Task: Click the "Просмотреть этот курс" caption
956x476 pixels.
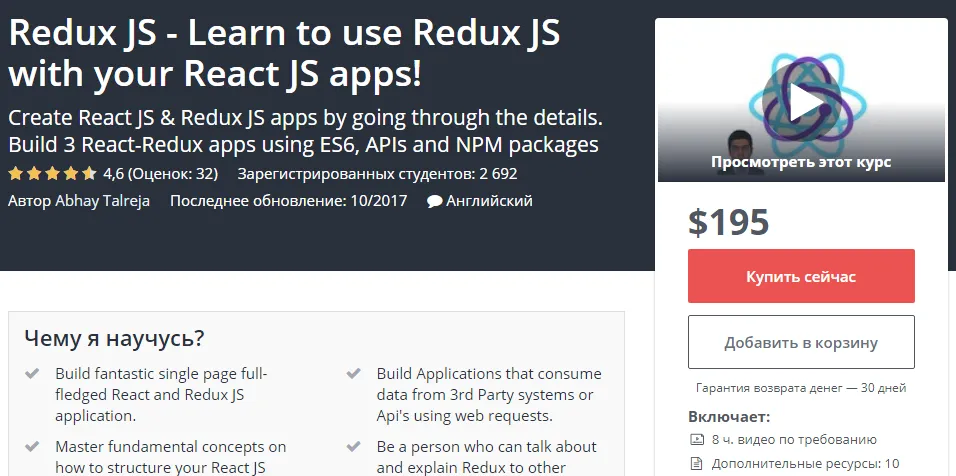Action: [801, 161]
